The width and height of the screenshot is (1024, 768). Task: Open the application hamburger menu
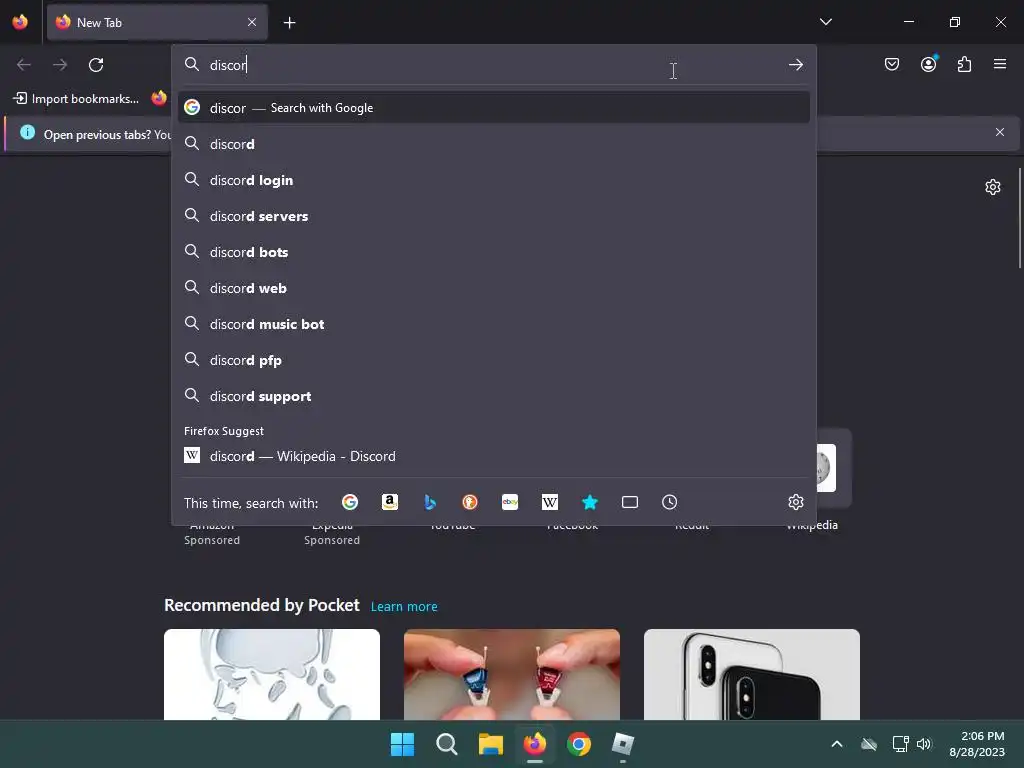point(1000,64)
